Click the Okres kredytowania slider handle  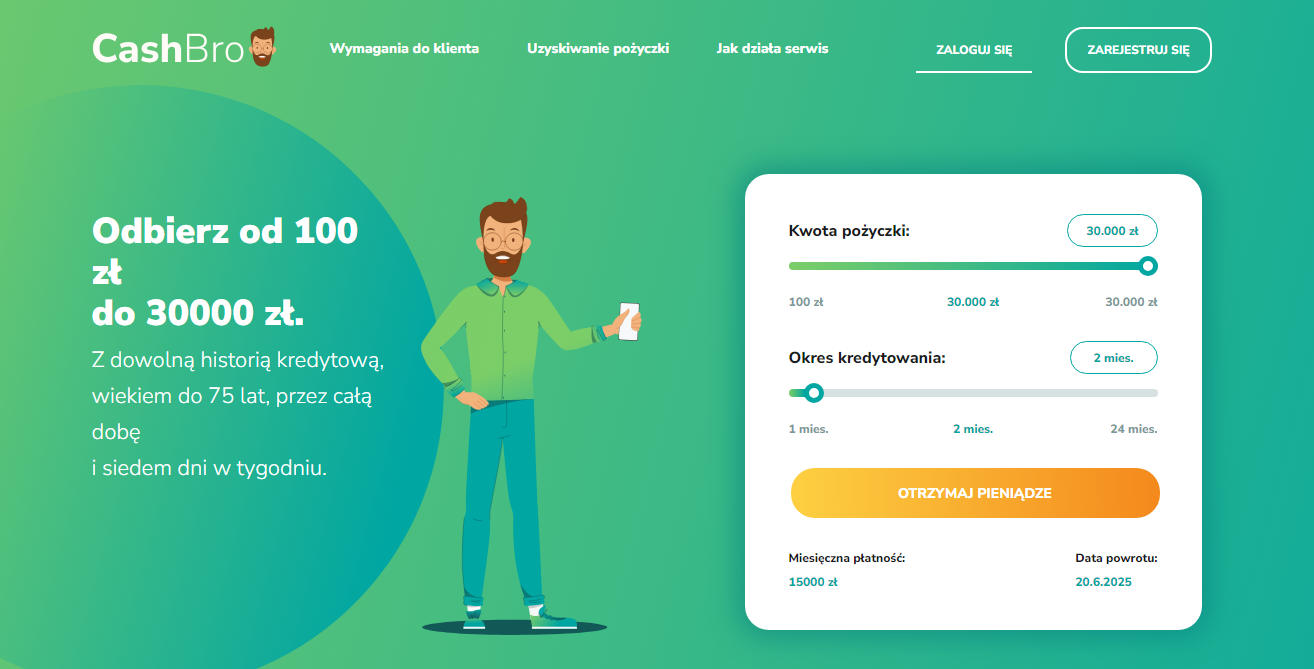(x=814, y=393)
